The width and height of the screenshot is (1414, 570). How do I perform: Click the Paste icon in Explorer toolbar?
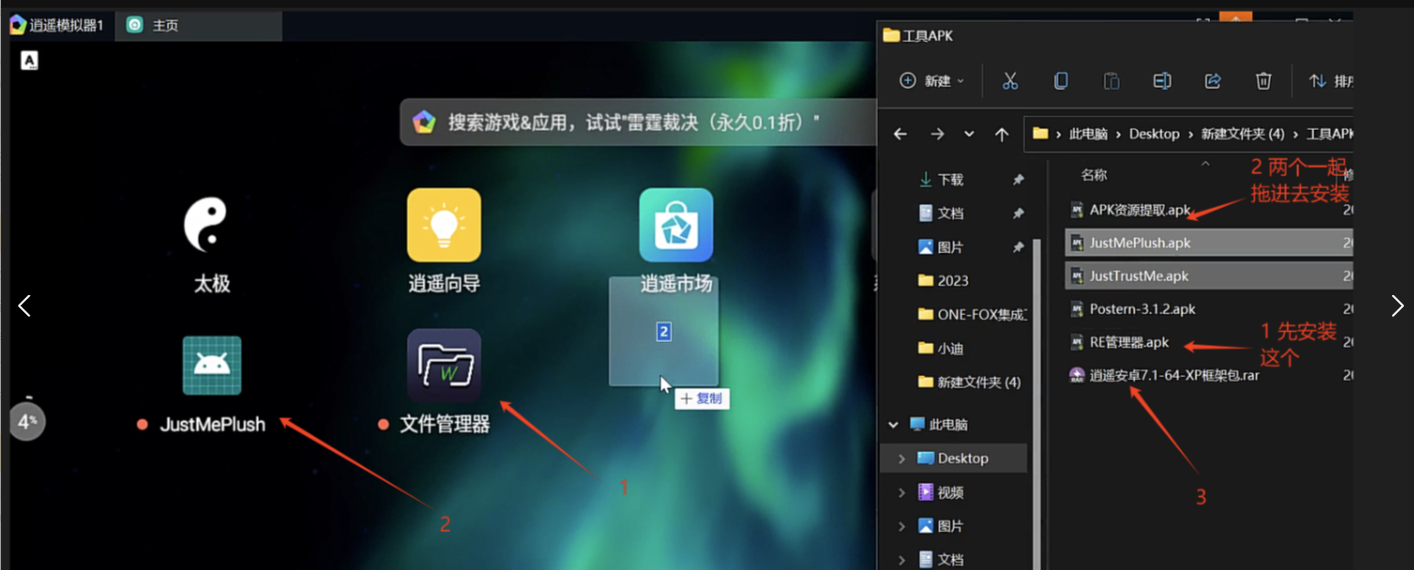point(1111,81)
